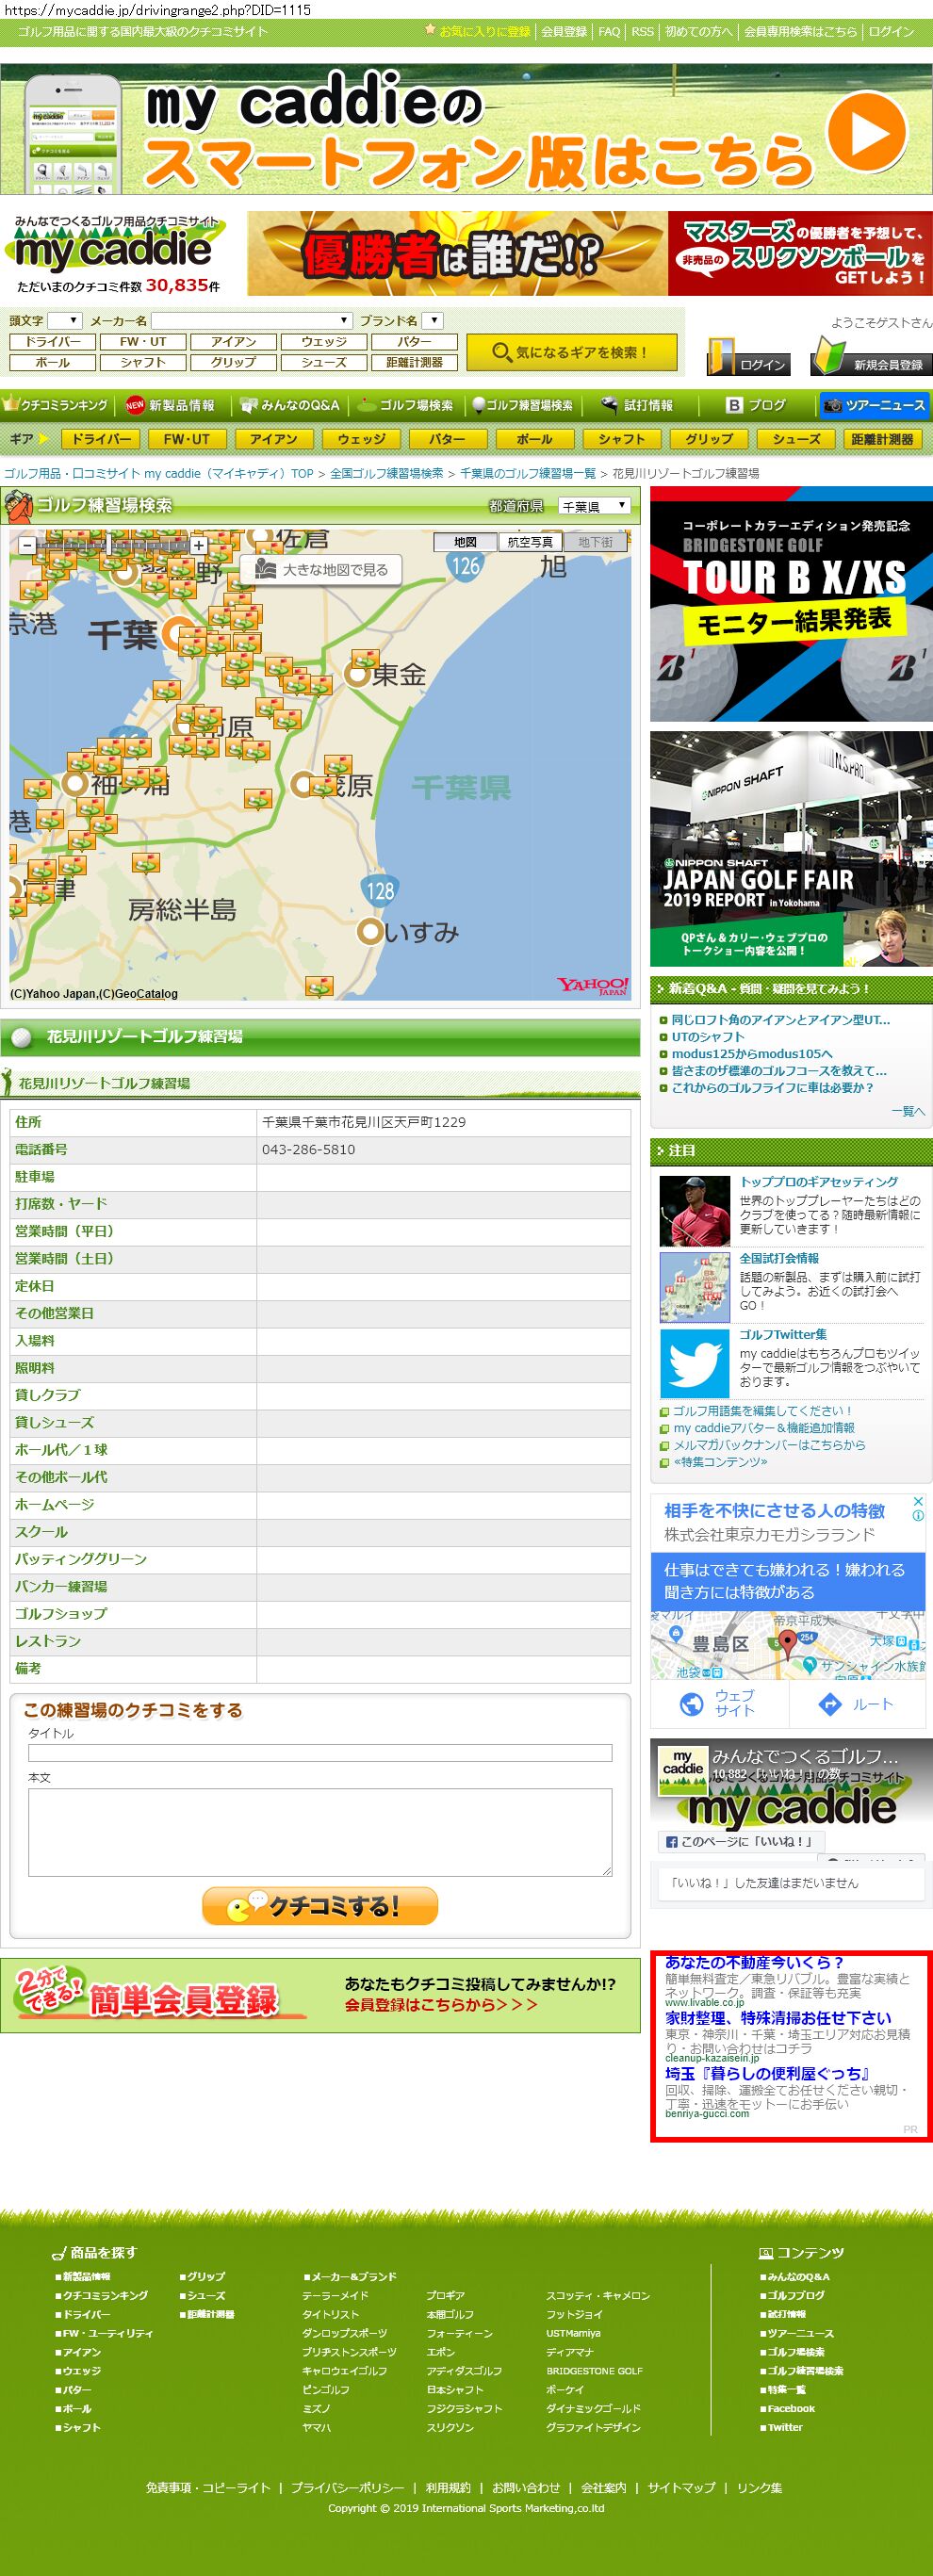Open the 全国試打会情報 map thumbnail
The width and height of the screenshot is (933, 2576).
point(695,1287)
